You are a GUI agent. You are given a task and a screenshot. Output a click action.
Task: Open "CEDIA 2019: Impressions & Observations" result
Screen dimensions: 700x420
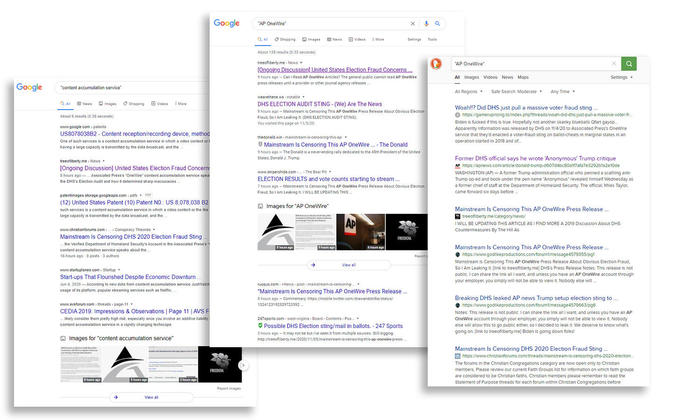coord(134,311)
